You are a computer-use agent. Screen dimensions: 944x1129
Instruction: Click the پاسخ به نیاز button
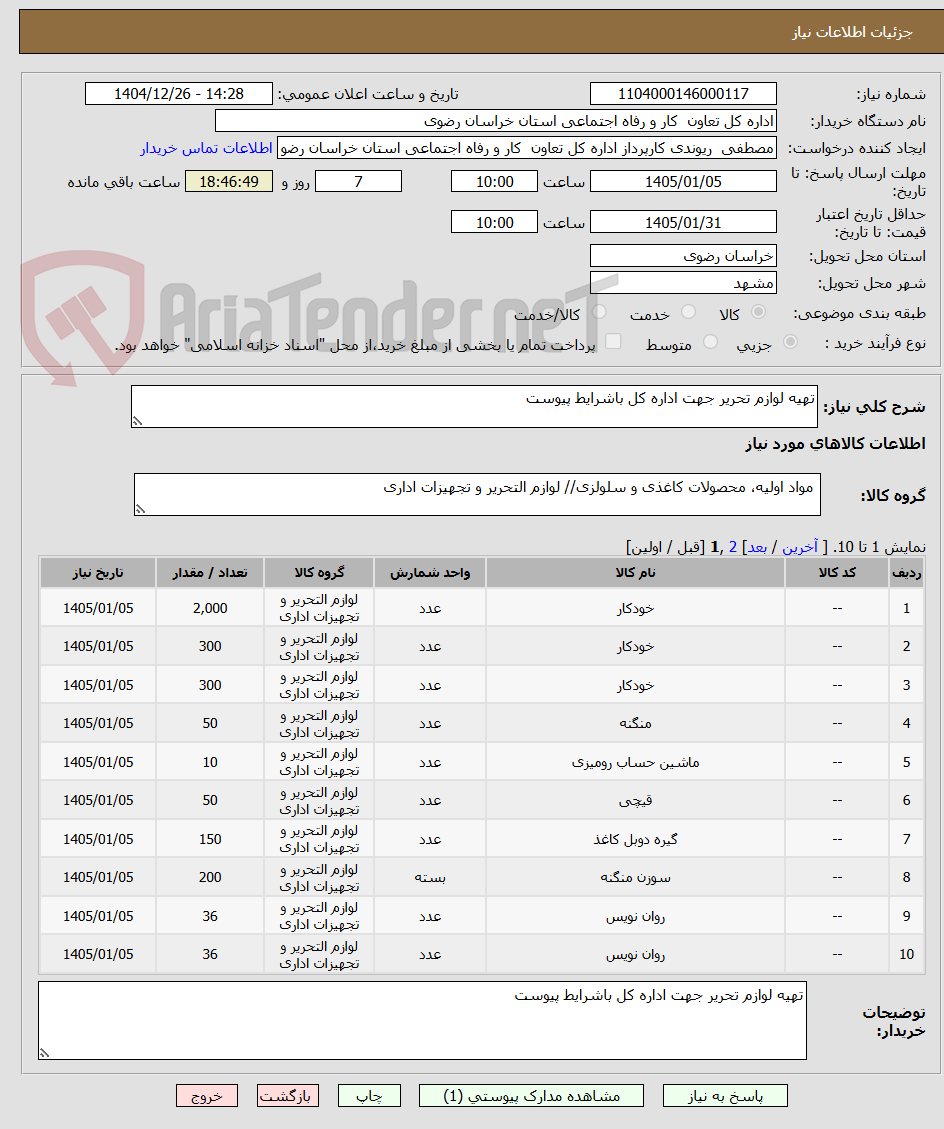(x=725, y=1096)
